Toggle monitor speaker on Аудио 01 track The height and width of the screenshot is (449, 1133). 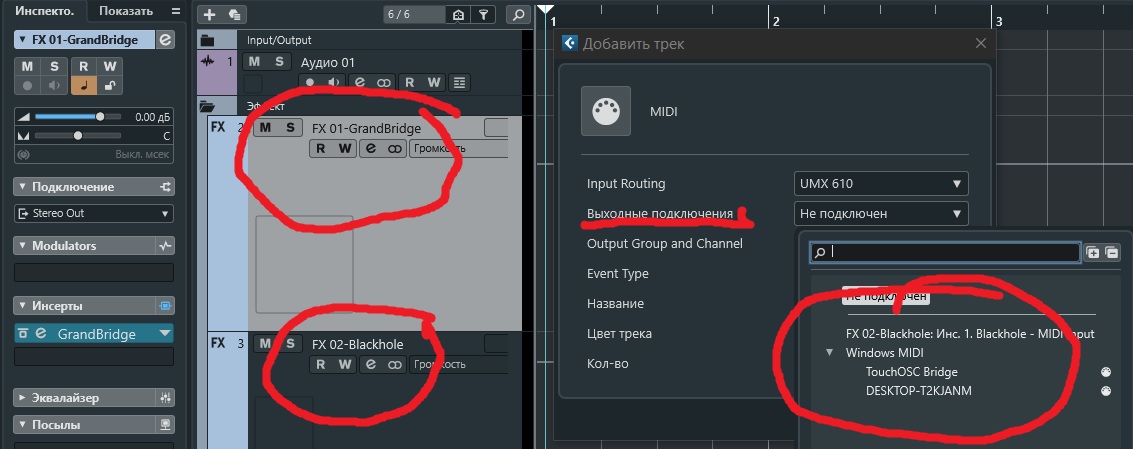[334, 82]
